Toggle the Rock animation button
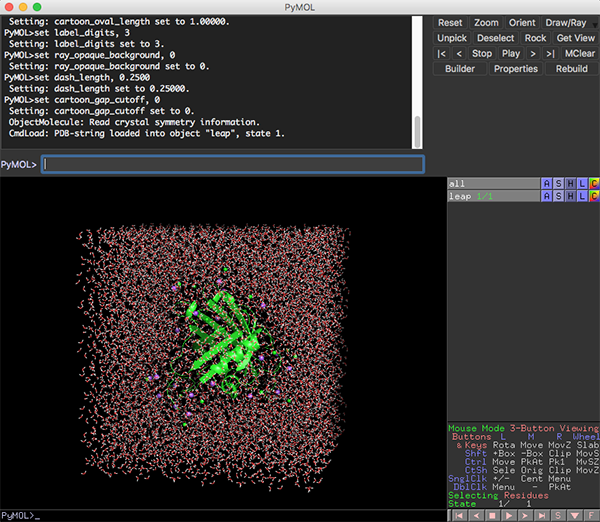This screenshot has width=600, height=522. point(535,38)
